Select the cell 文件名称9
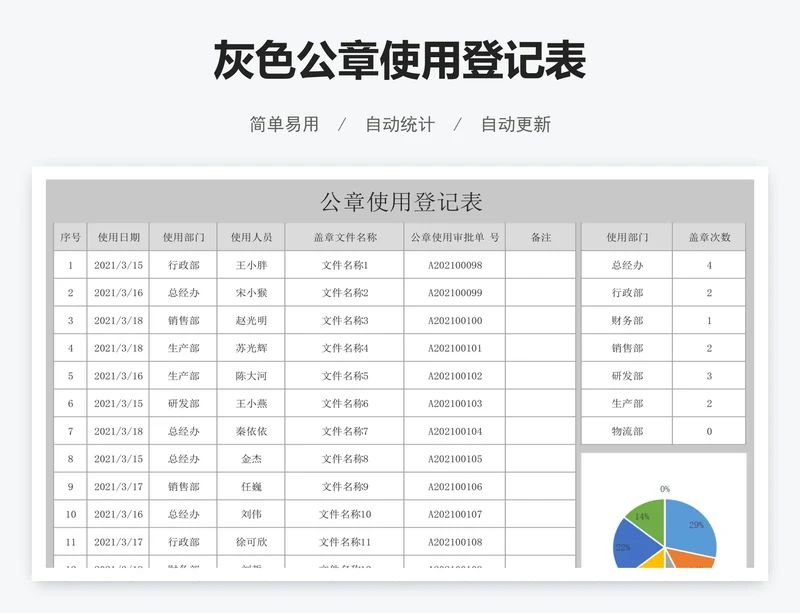Image resolution: width=800 pixels, height=613 pixels. click(345, 486)
